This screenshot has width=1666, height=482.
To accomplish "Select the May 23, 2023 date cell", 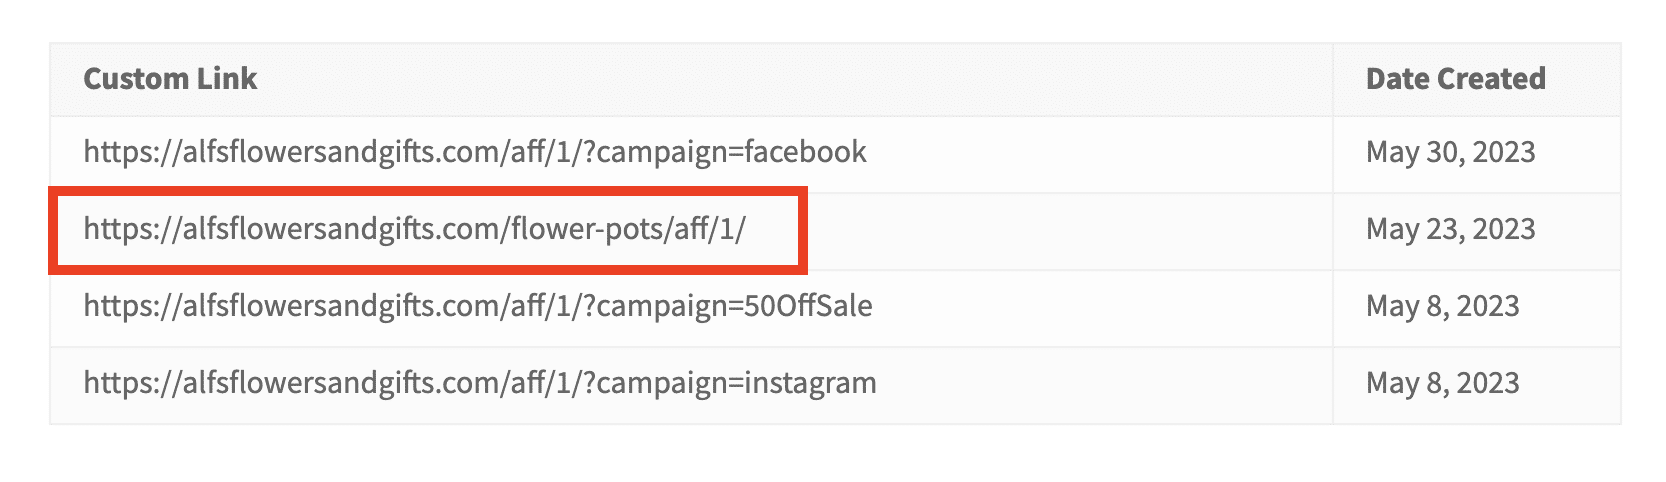I will 1450,229.
